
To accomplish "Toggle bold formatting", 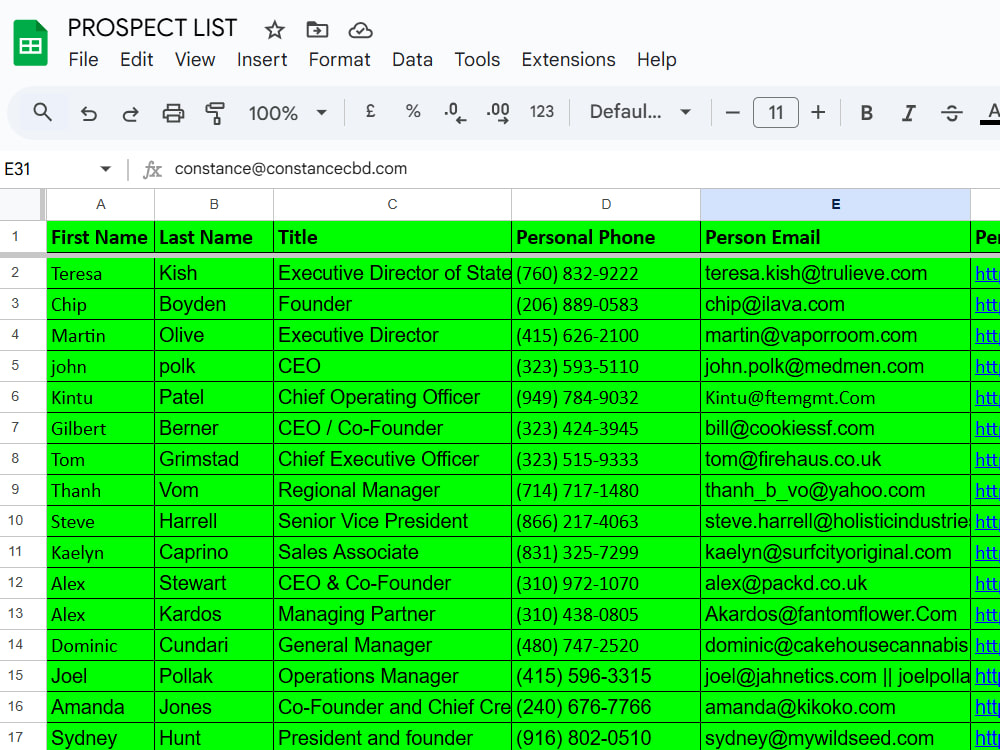I will (866, 113).
